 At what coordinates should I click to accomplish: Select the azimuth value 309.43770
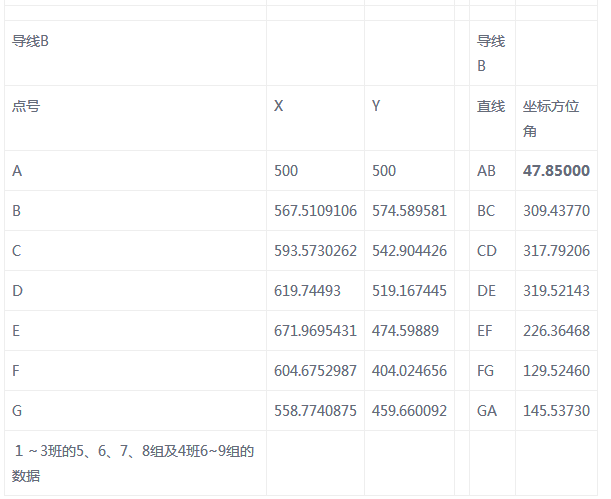point(556,211)
